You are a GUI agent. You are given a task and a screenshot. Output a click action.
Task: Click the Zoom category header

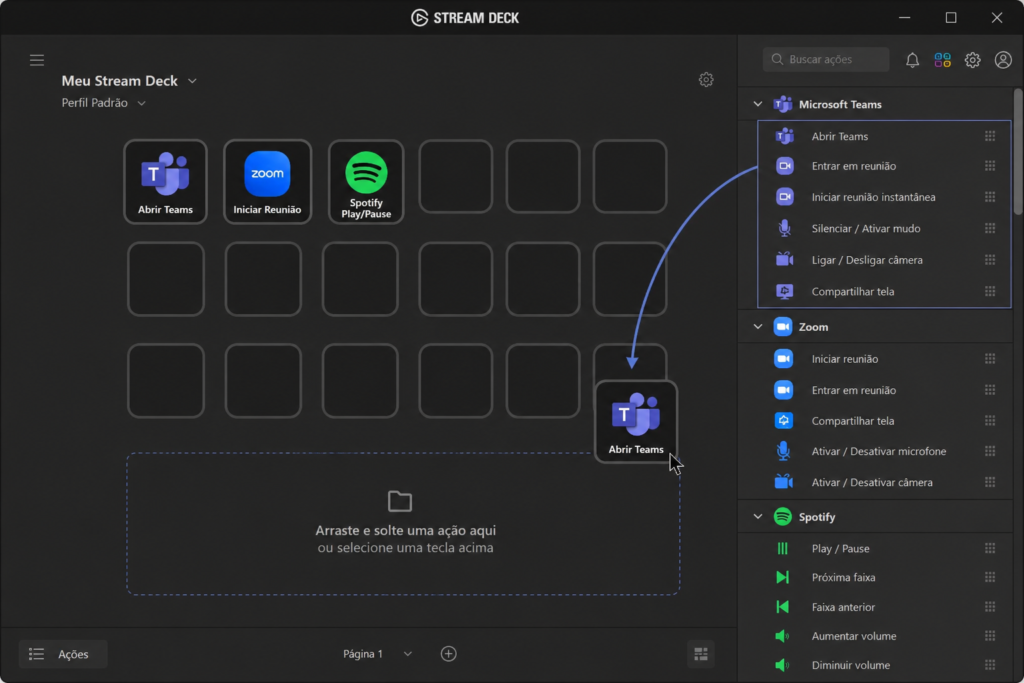tap(875, 326)
